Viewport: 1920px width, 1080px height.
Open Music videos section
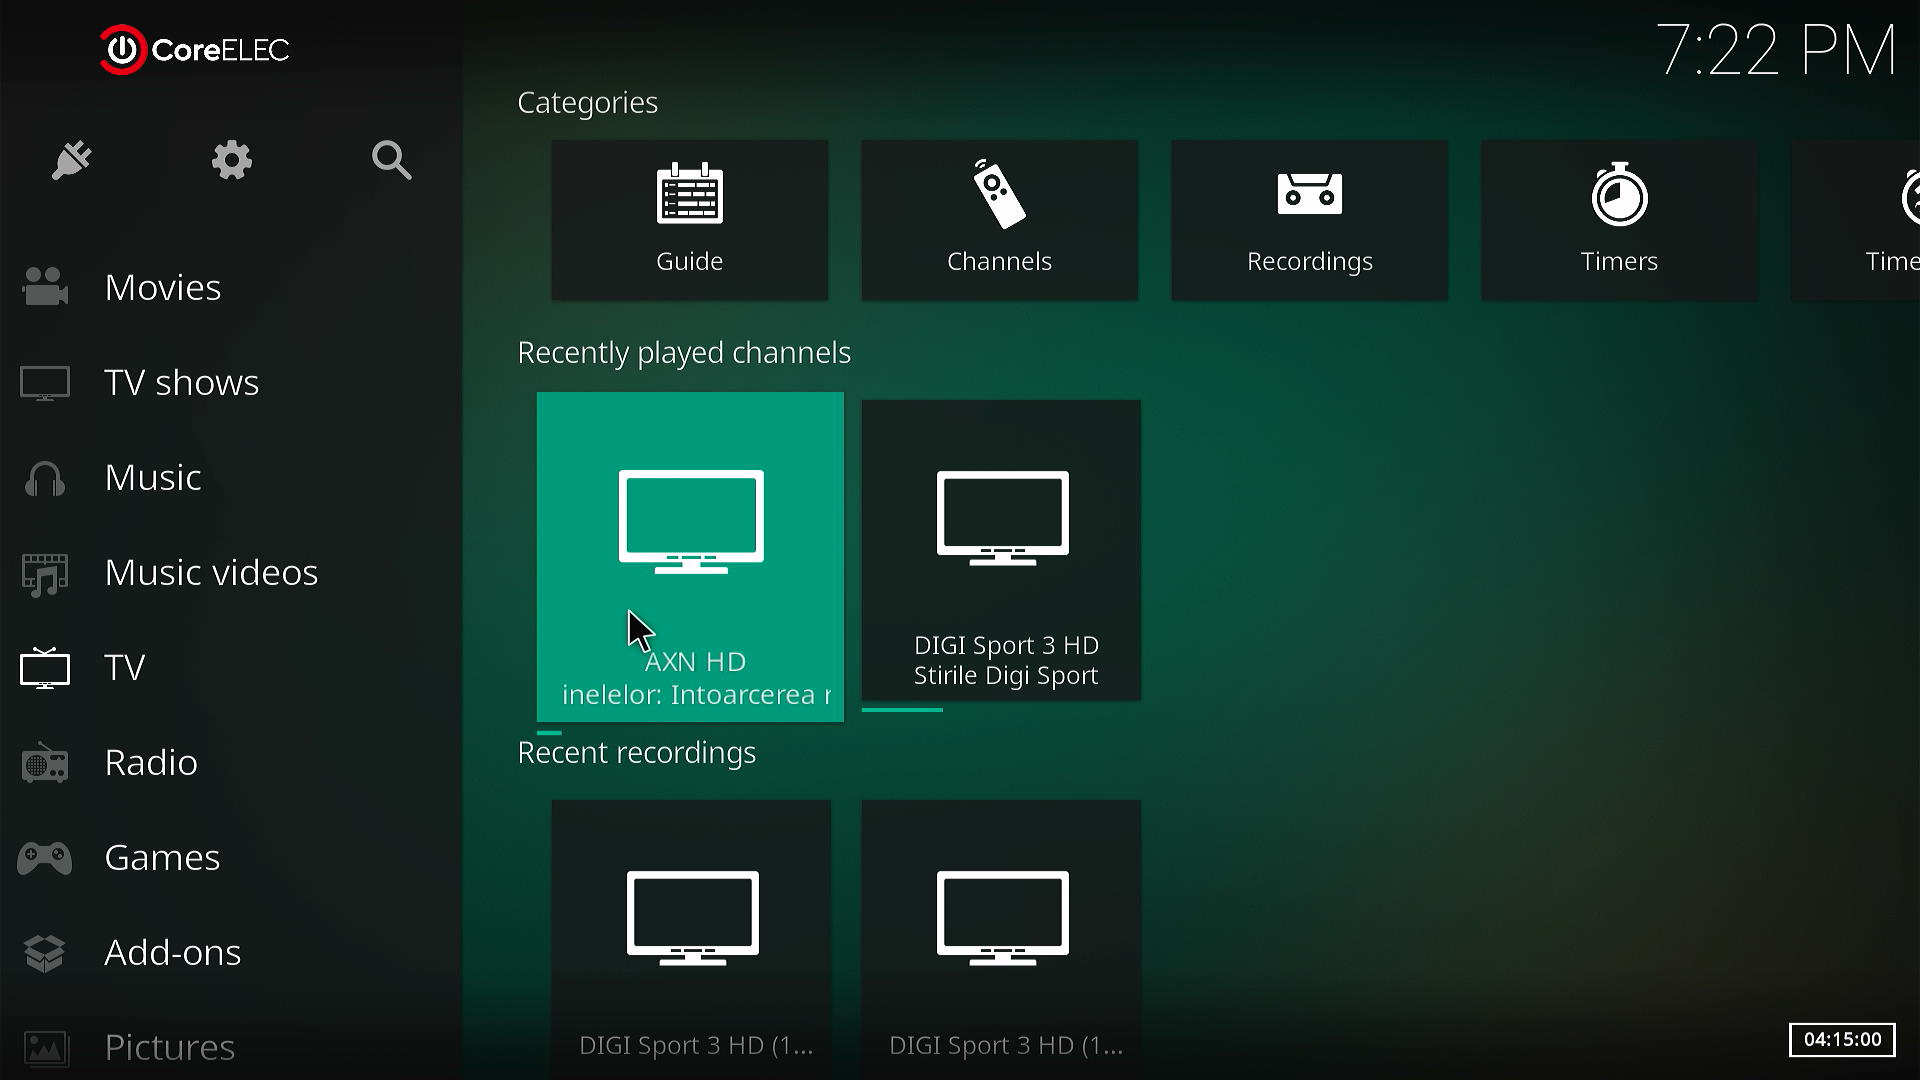pos(211,573)
